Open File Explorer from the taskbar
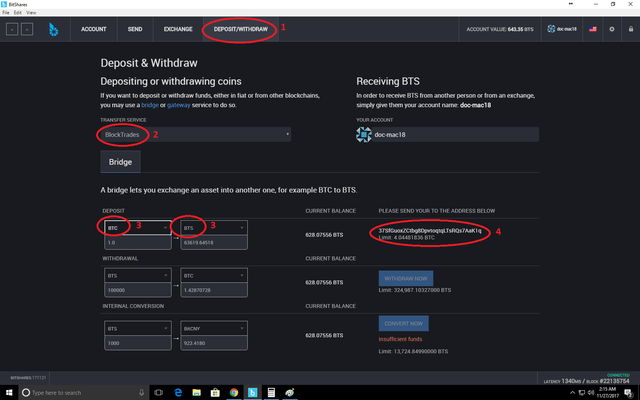The height and width of the screenshot is (400, 640). 197,393
